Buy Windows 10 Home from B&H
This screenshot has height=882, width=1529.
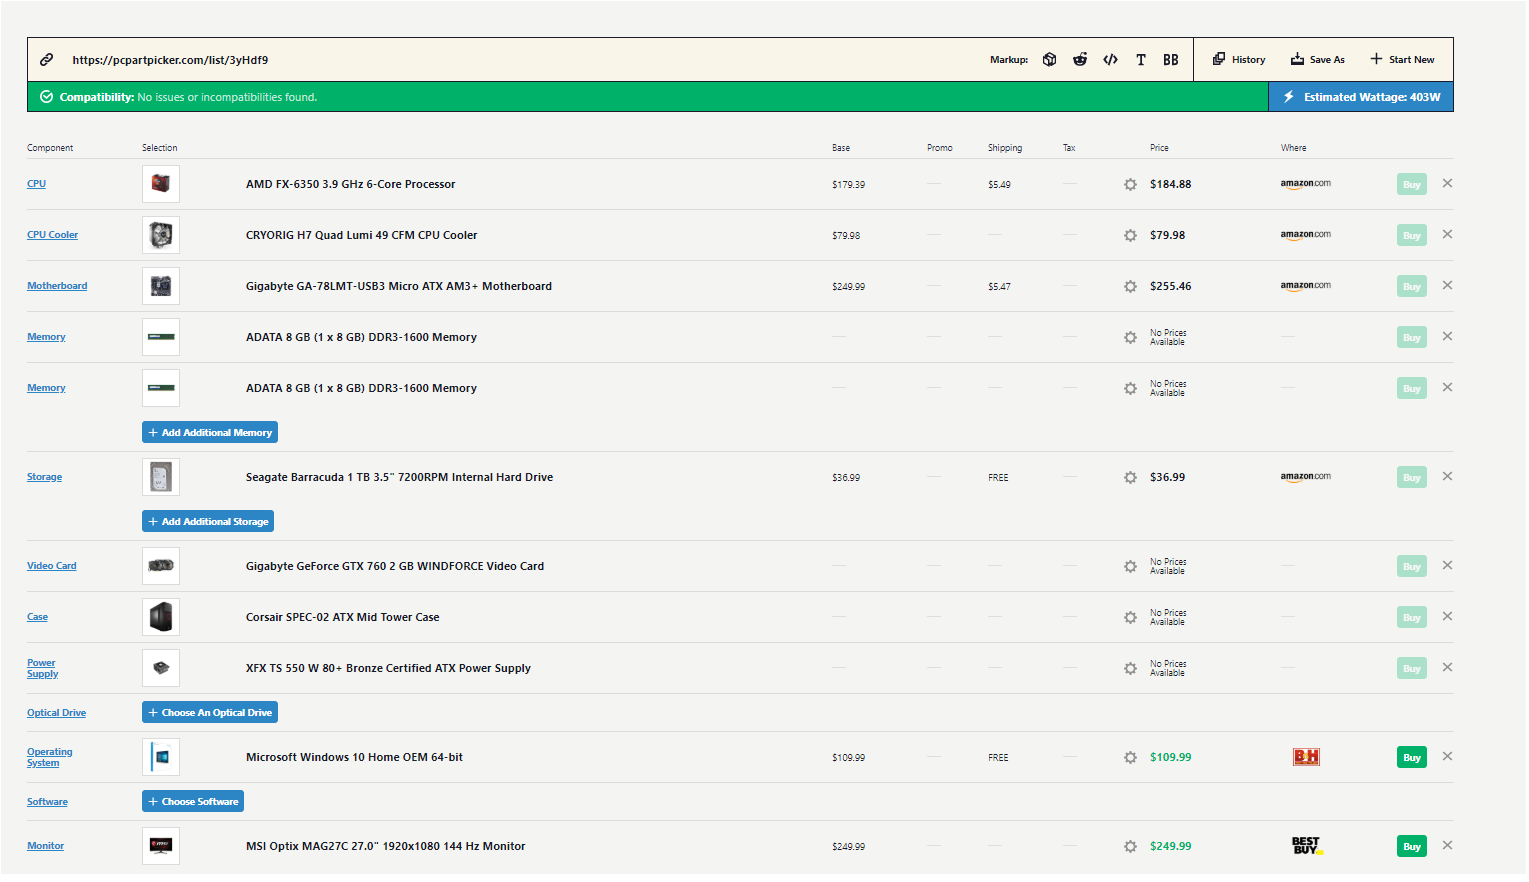coord(1411,758)
